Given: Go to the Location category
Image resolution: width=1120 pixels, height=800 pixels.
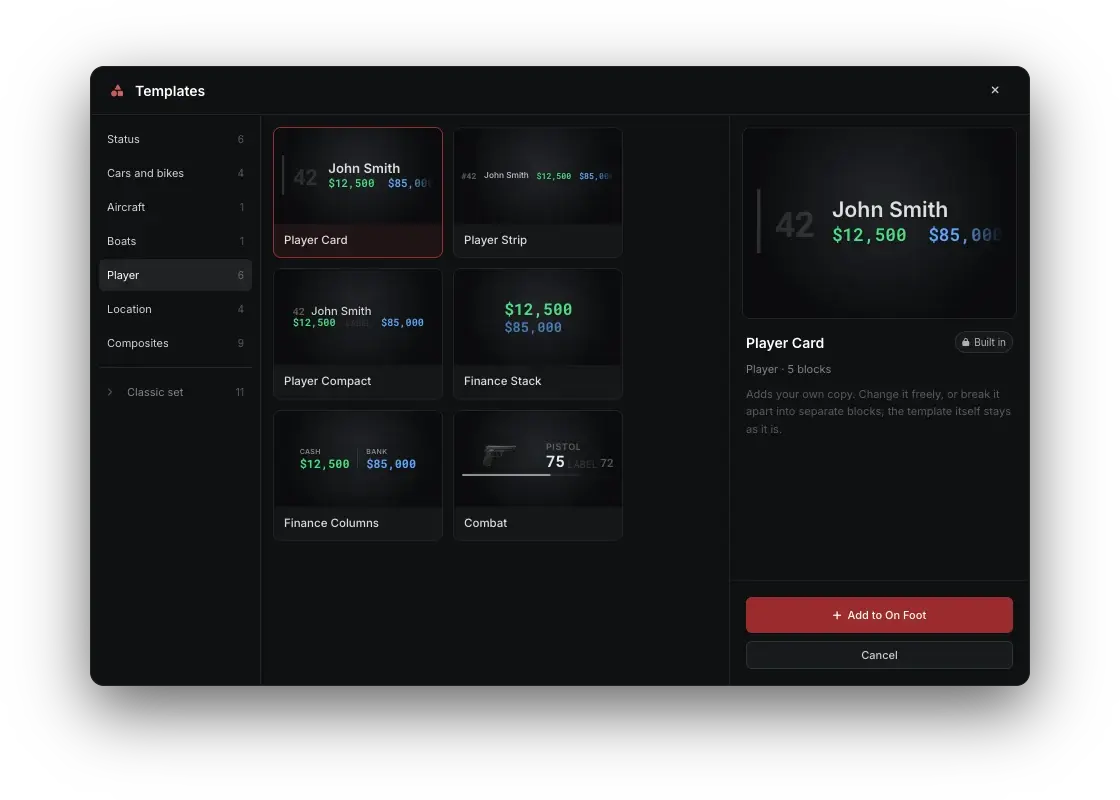Looking at the screenshot, I should click(x=175, y=309).
